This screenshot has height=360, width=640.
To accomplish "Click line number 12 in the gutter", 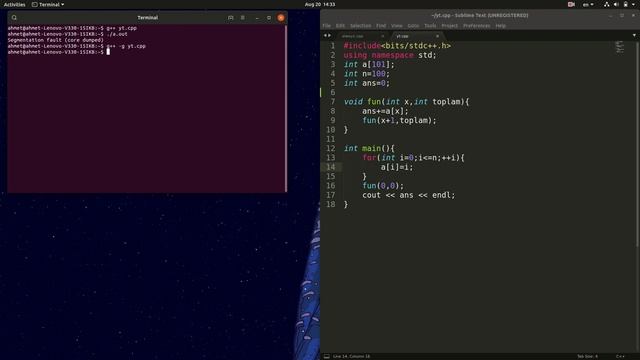I will [330, 148].
